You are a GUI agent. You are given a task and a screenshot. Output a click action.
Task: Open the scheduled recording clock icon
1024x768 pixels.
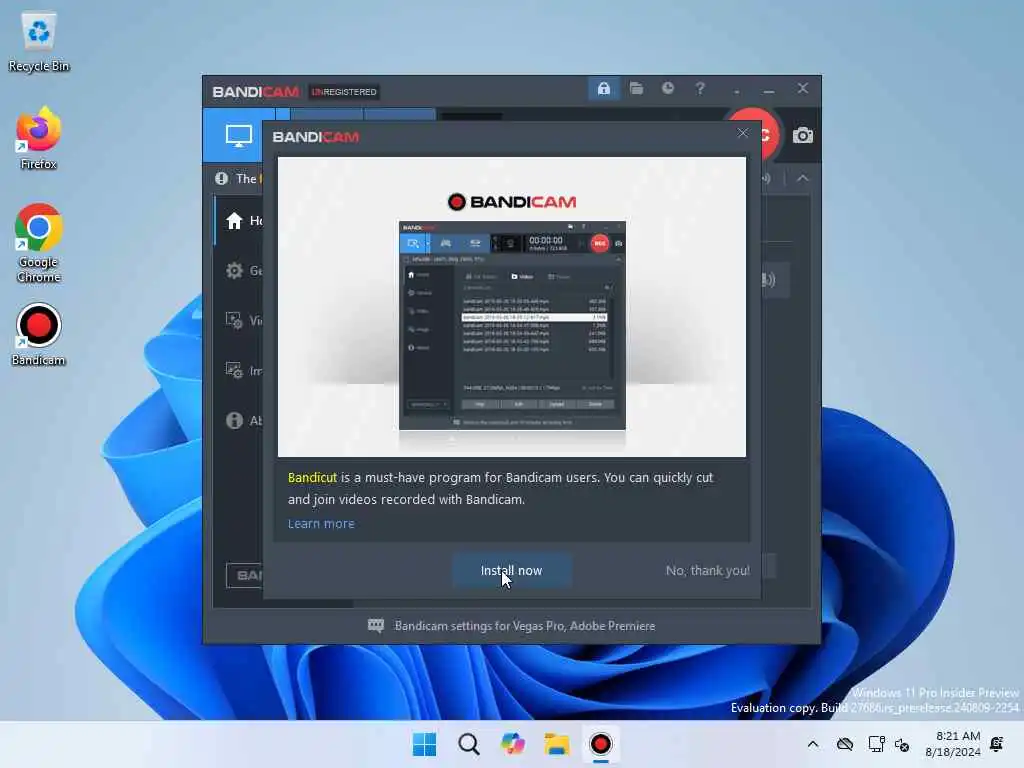[667, 88]
